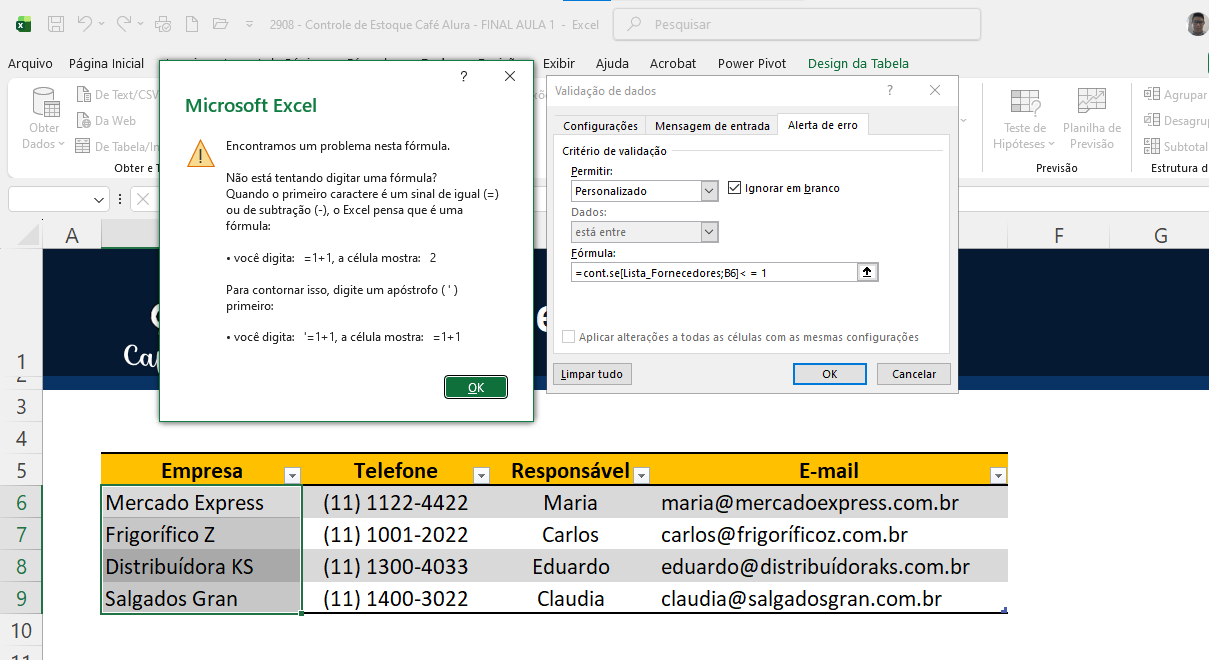Open the Power Pivot ribbon tab
The height and width of the screenshot is (660, 1209).
pyautogui.click(x=752, y=63)
